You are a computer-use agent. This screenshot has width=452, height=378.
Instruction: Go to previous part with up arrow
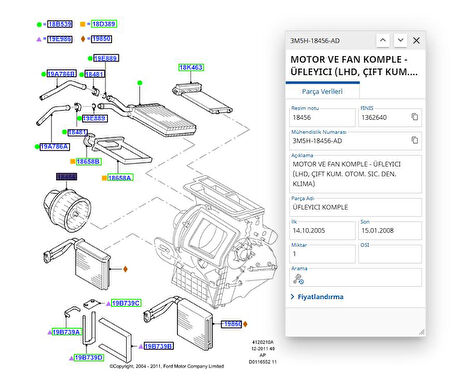(383, 40)
